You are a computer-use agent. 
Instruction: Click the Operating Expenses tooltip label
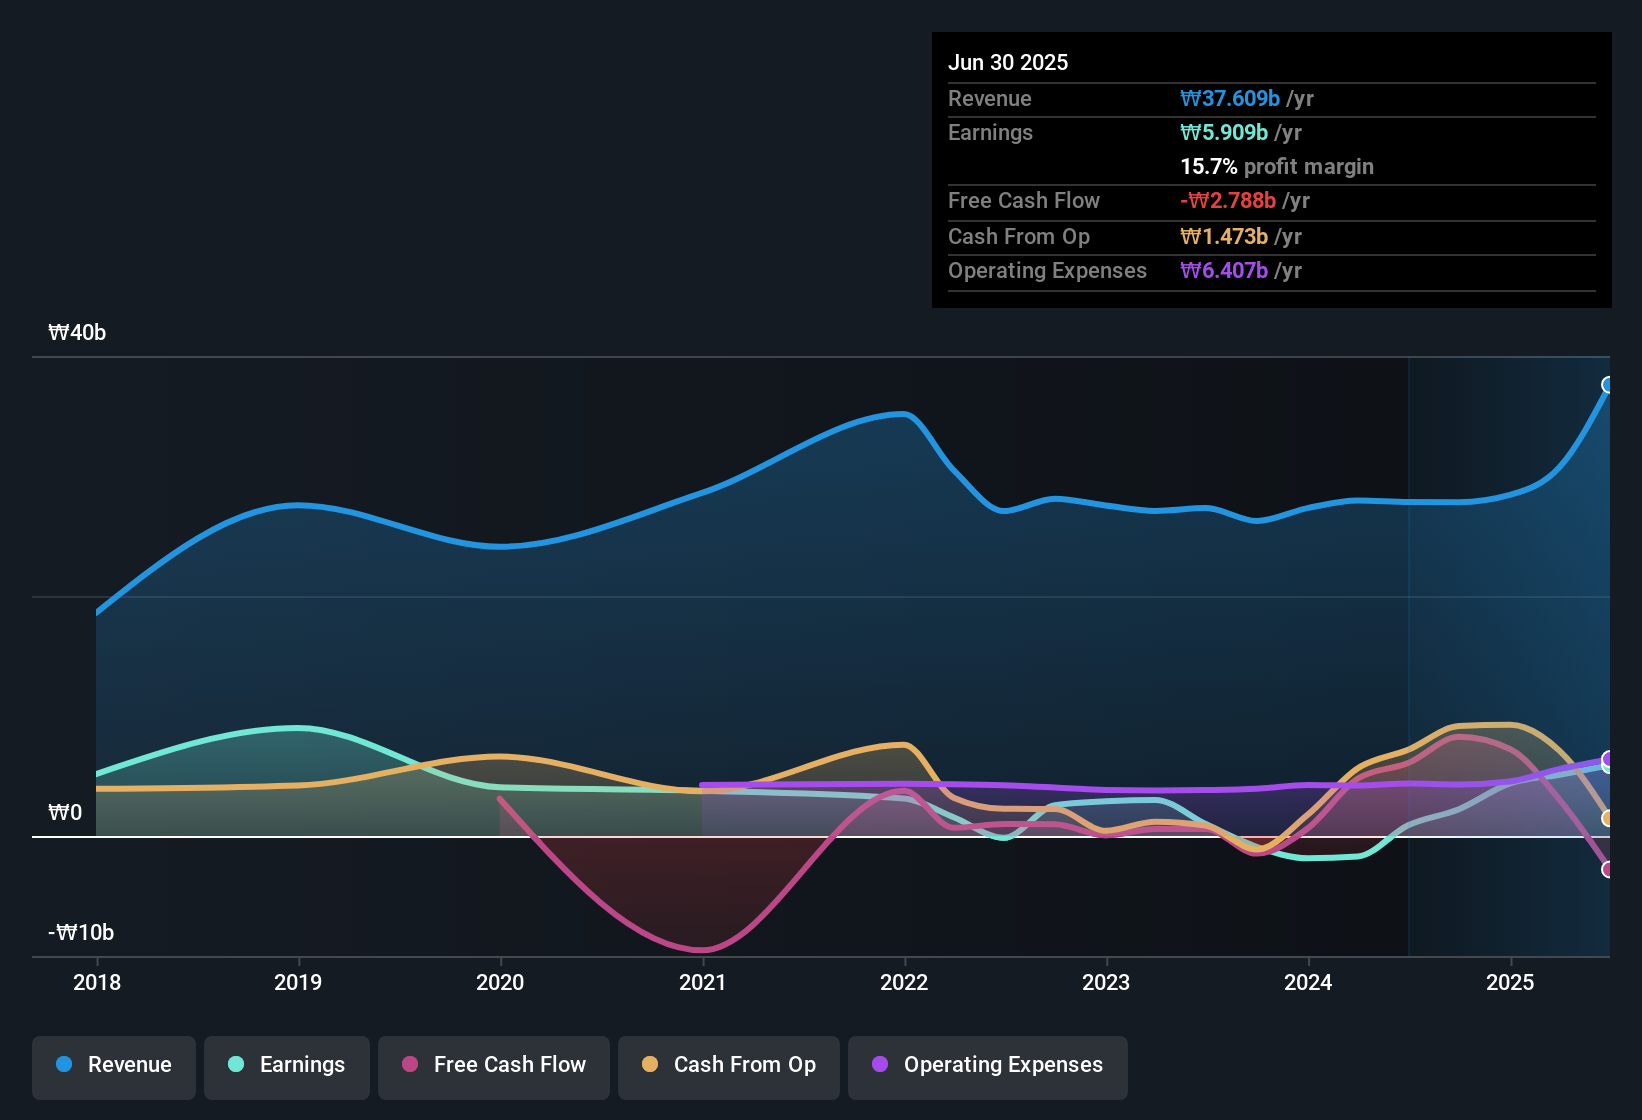click(x=1047, y=271)
